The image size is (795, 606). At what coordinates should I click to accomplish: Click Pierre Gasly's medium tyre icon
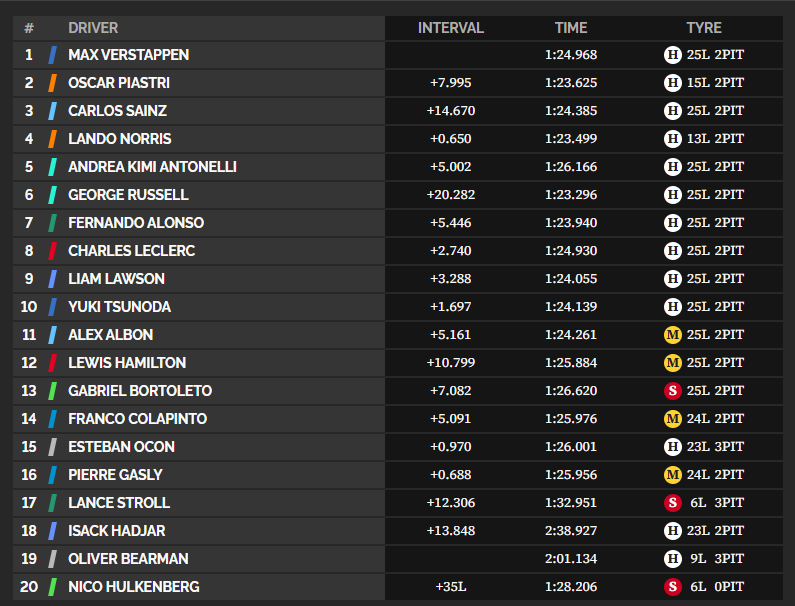(x=673, y=475)
